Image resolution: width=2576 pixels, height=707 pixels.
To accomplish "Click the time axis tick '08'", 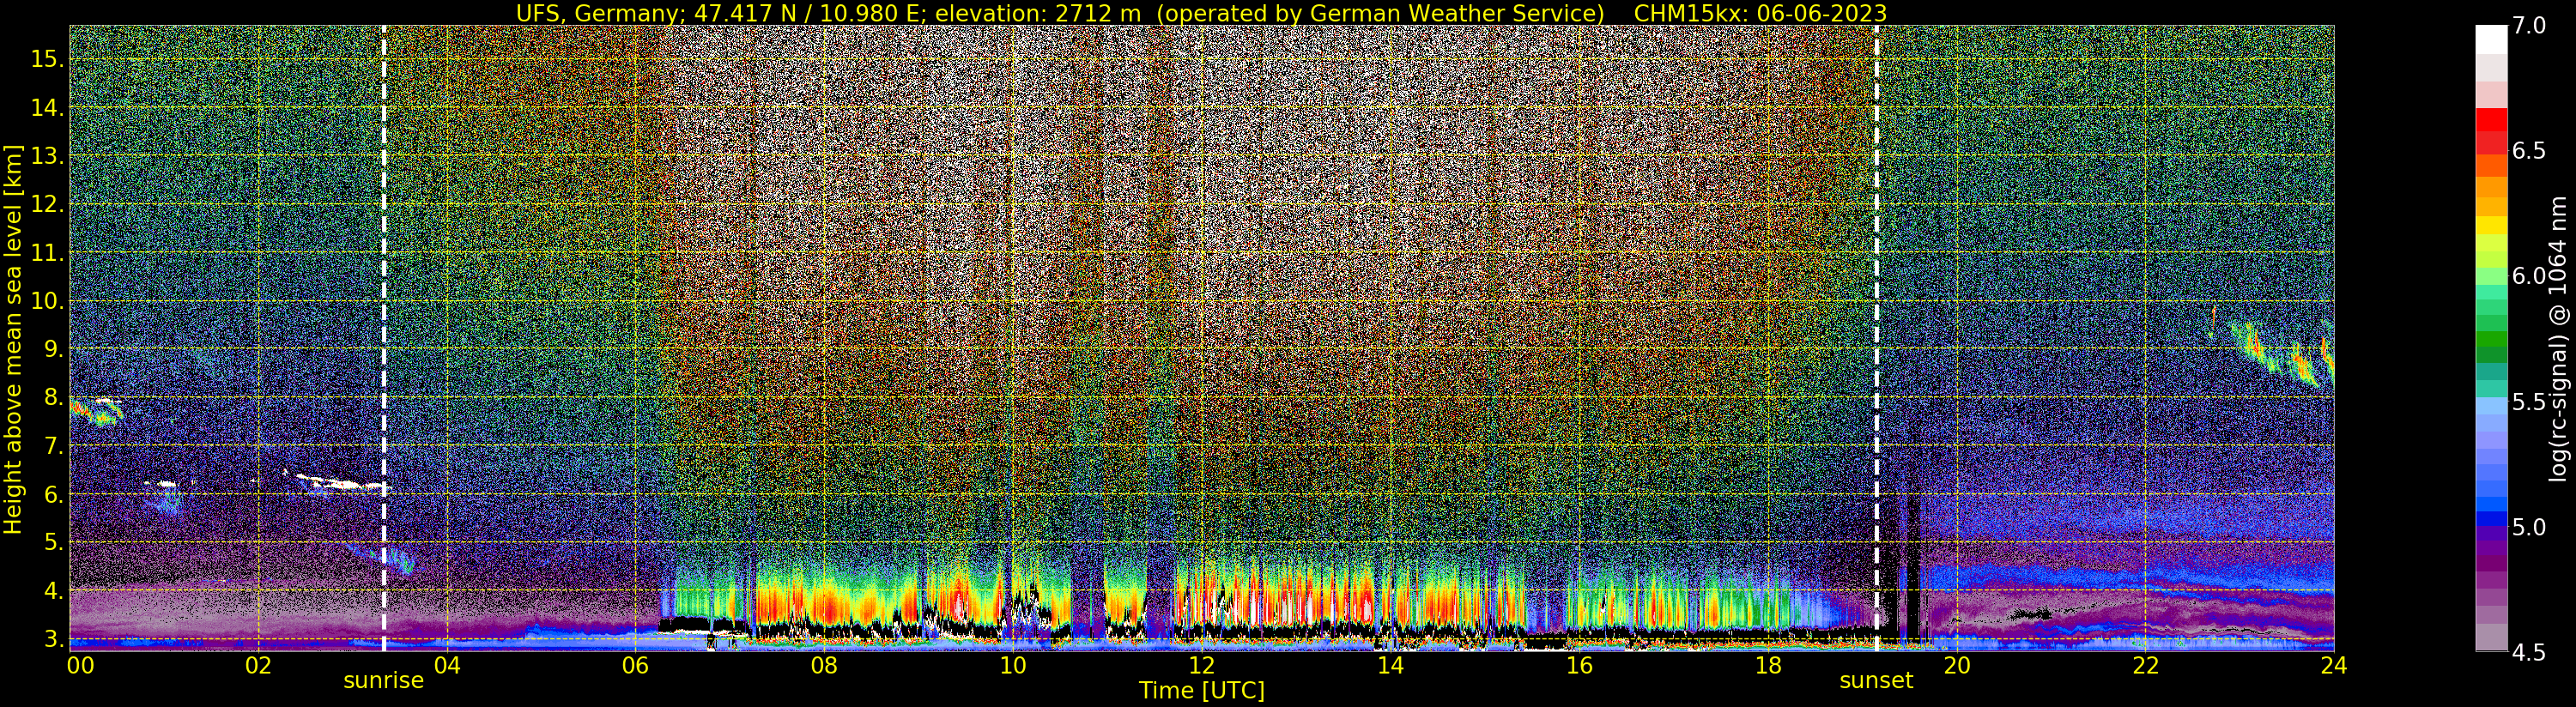I will click(824, 665).
